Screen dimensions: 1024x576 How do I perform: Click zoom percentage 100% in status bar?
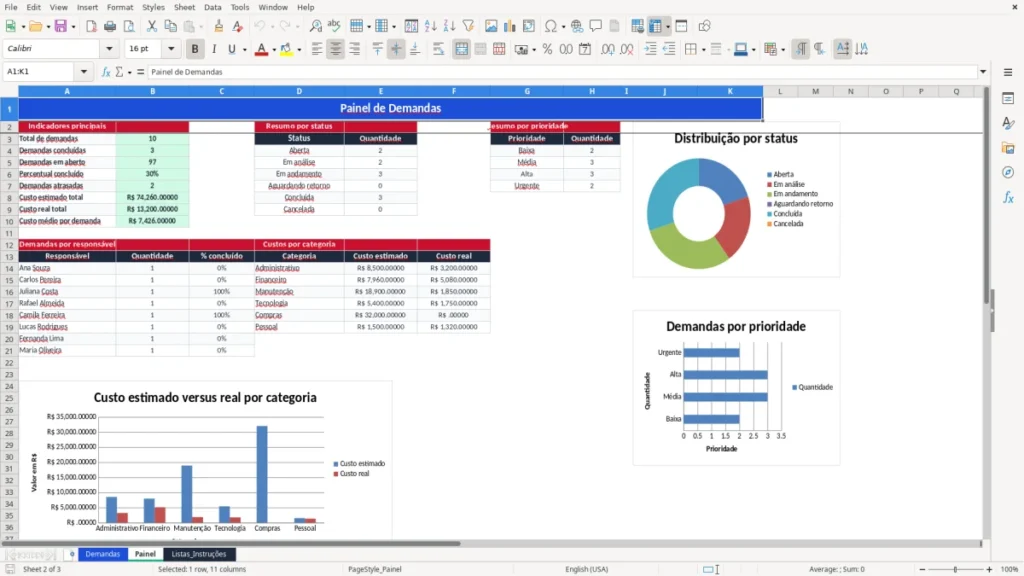tap(1010, 569)
